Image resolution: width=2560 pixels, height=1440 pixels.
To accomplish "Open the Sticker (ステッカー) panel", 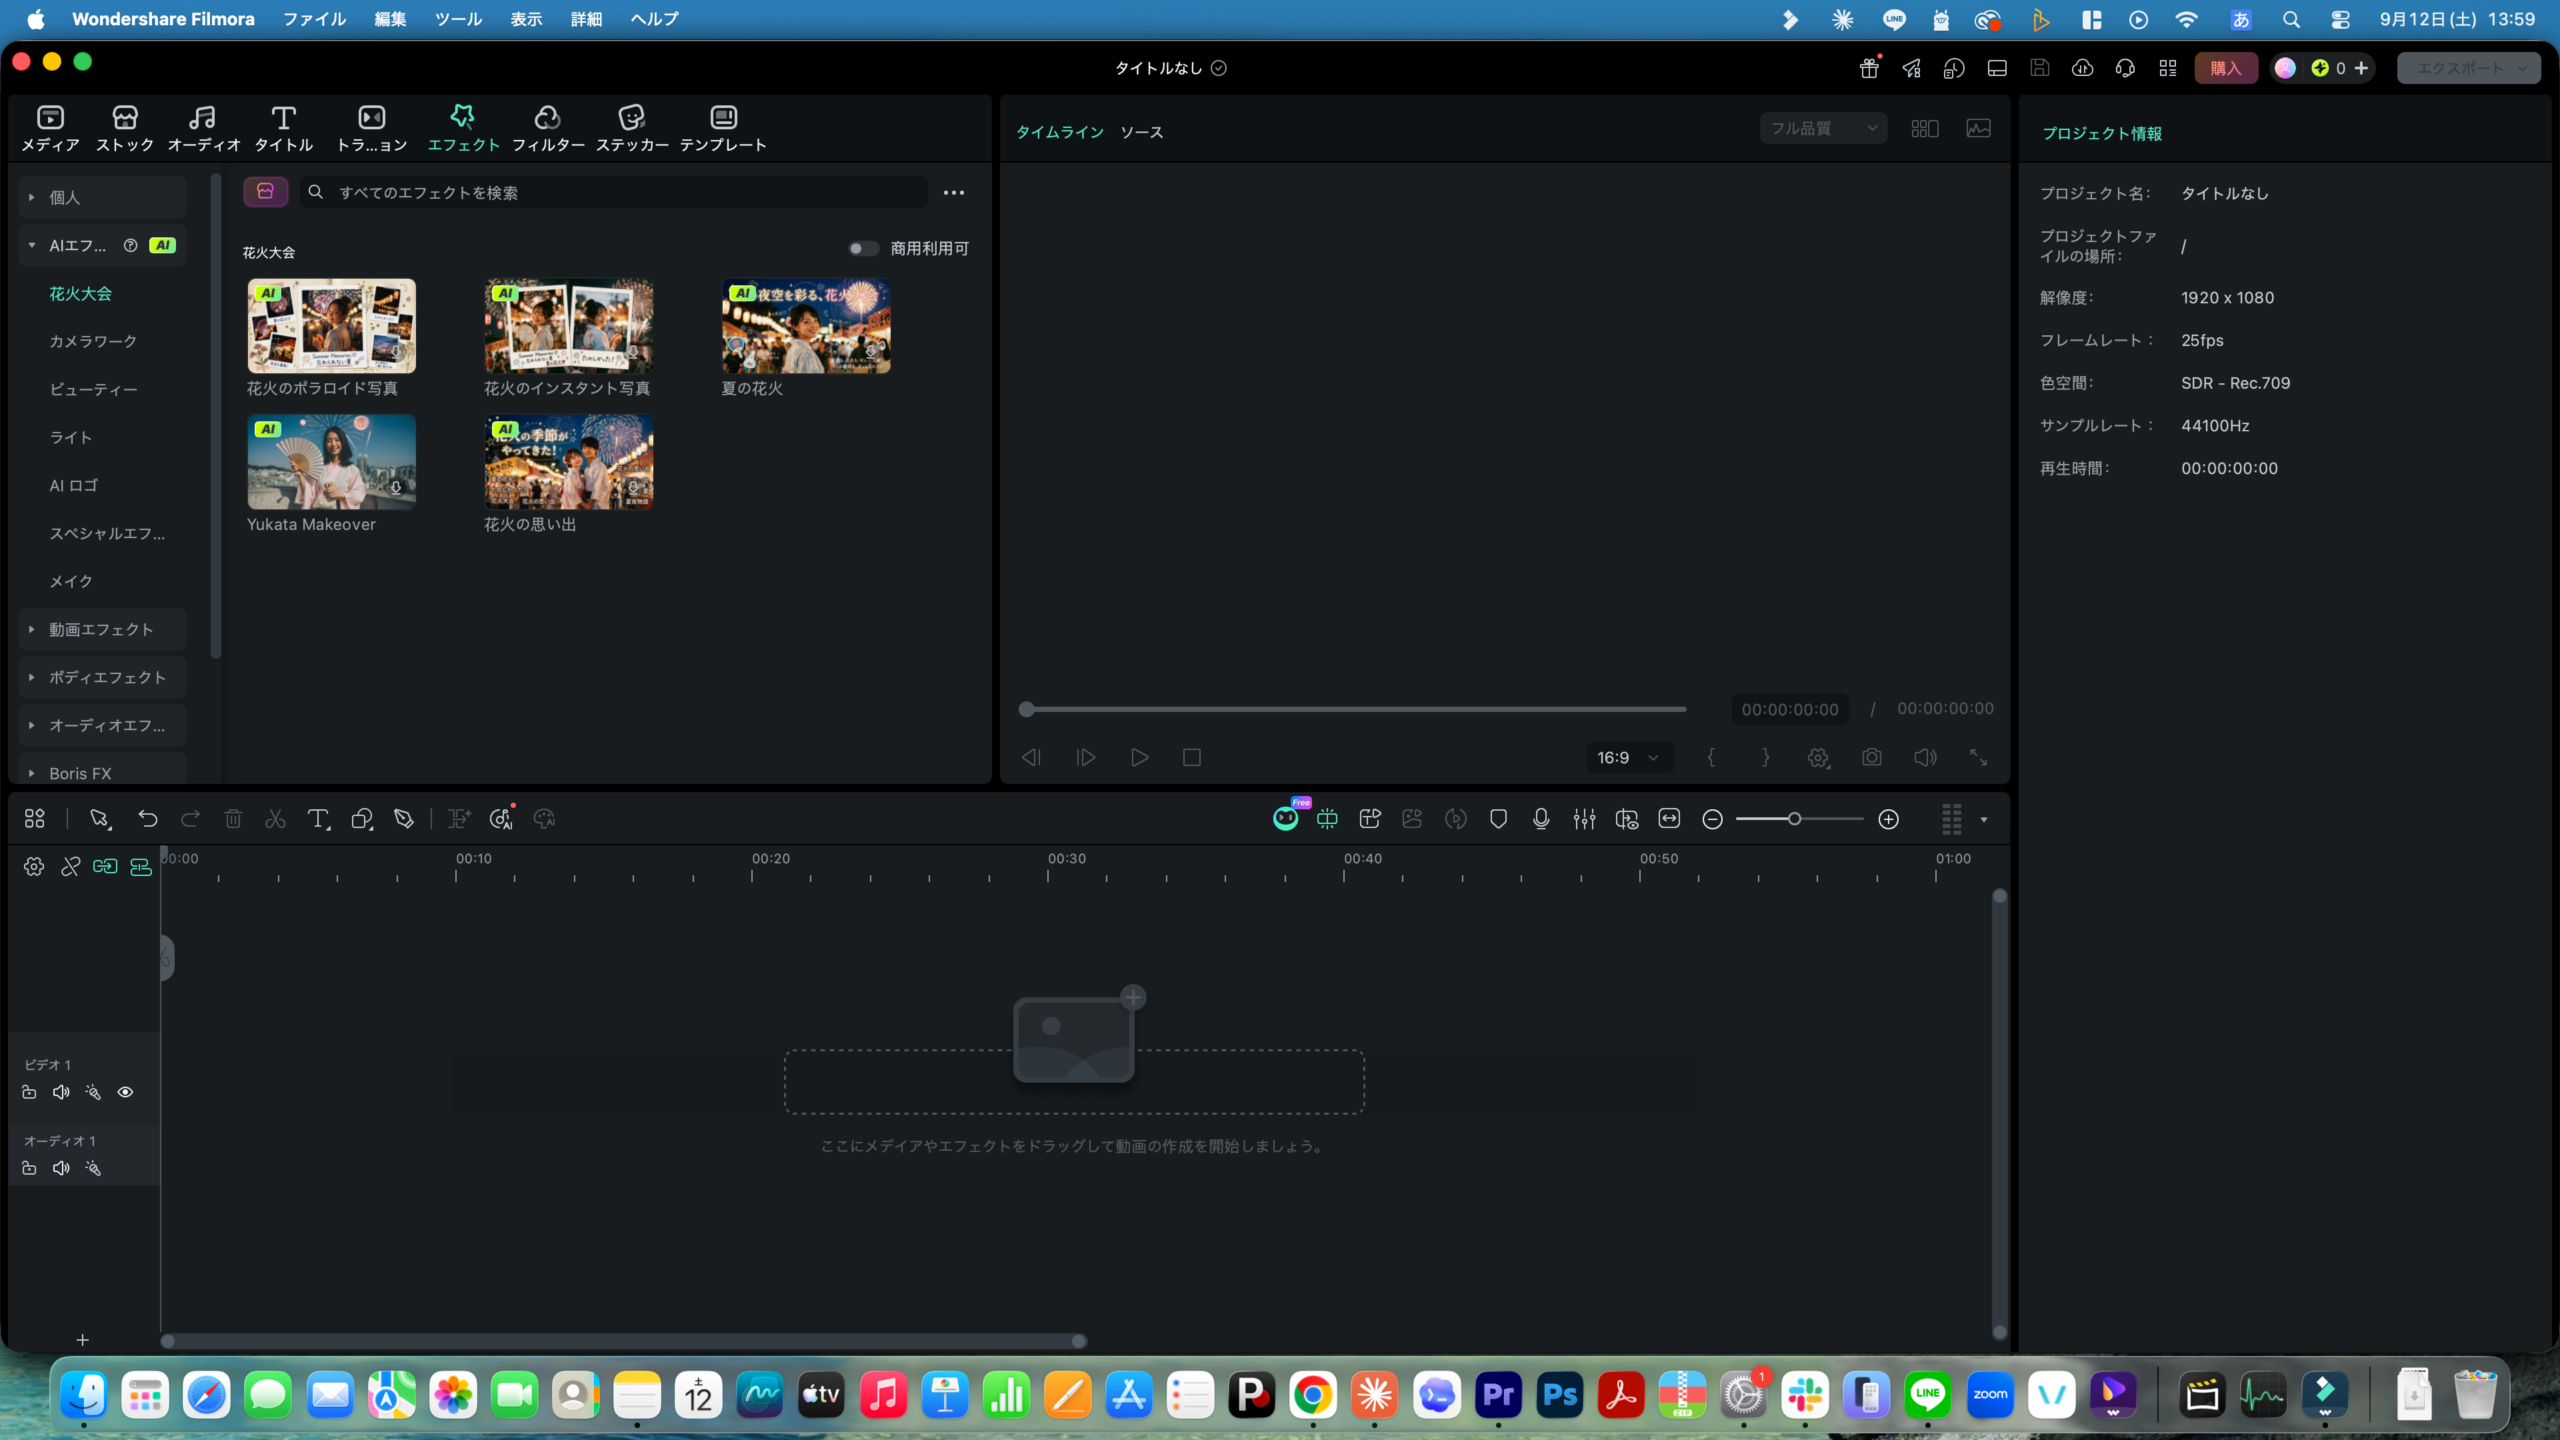I will tap(632, 129).
